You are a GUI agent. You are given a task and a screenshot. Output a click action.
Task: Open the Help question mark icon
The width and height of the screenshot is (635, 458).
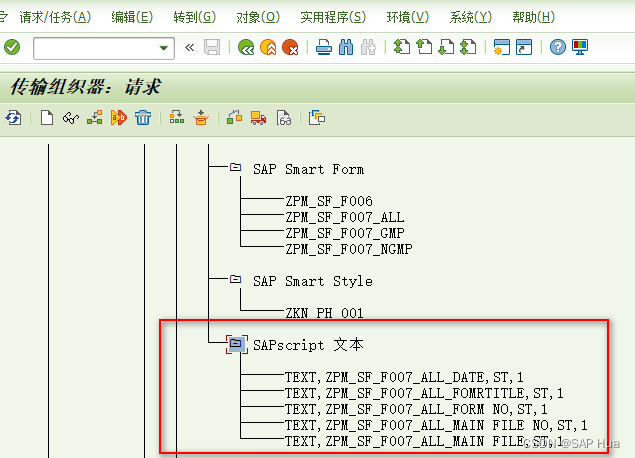tap(558, 47)
